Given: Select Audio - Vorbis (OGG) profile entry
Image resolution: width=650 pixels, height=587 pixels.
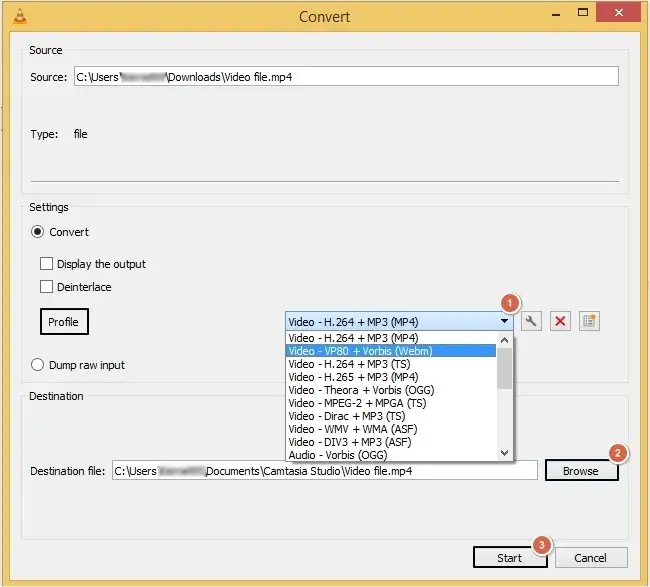Looking at the screenshot, I should 390,454.
